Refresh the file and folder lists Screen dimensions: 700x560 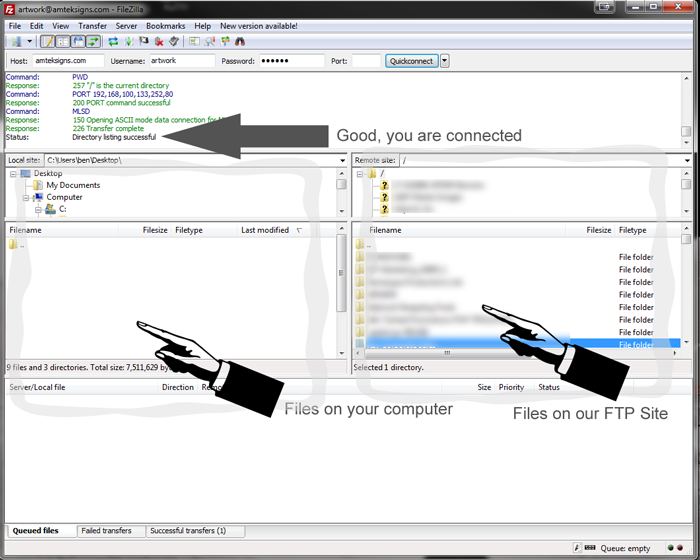click(113, 42)
